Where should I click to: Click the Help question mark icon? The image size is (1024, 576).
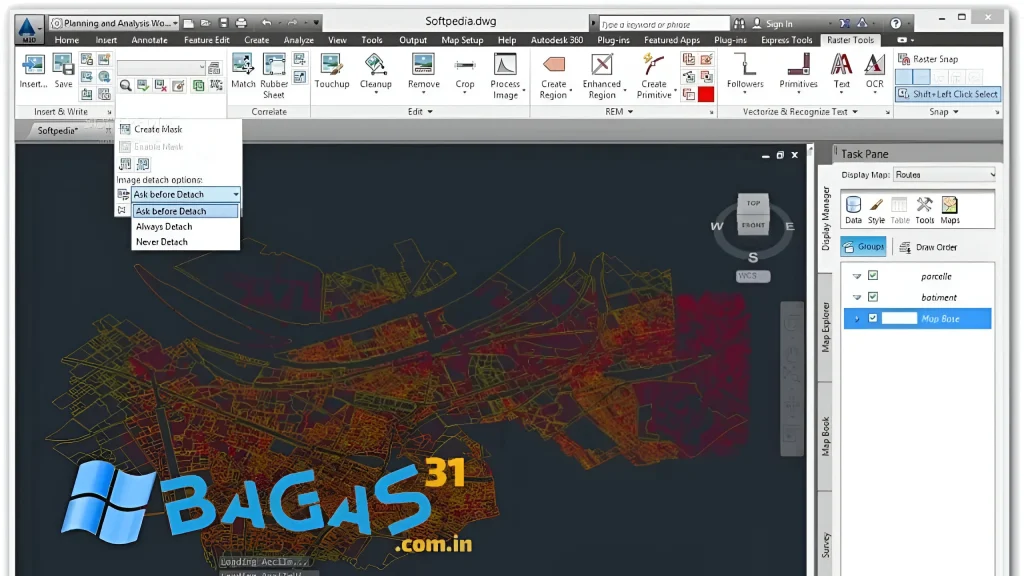pos(895,23)
